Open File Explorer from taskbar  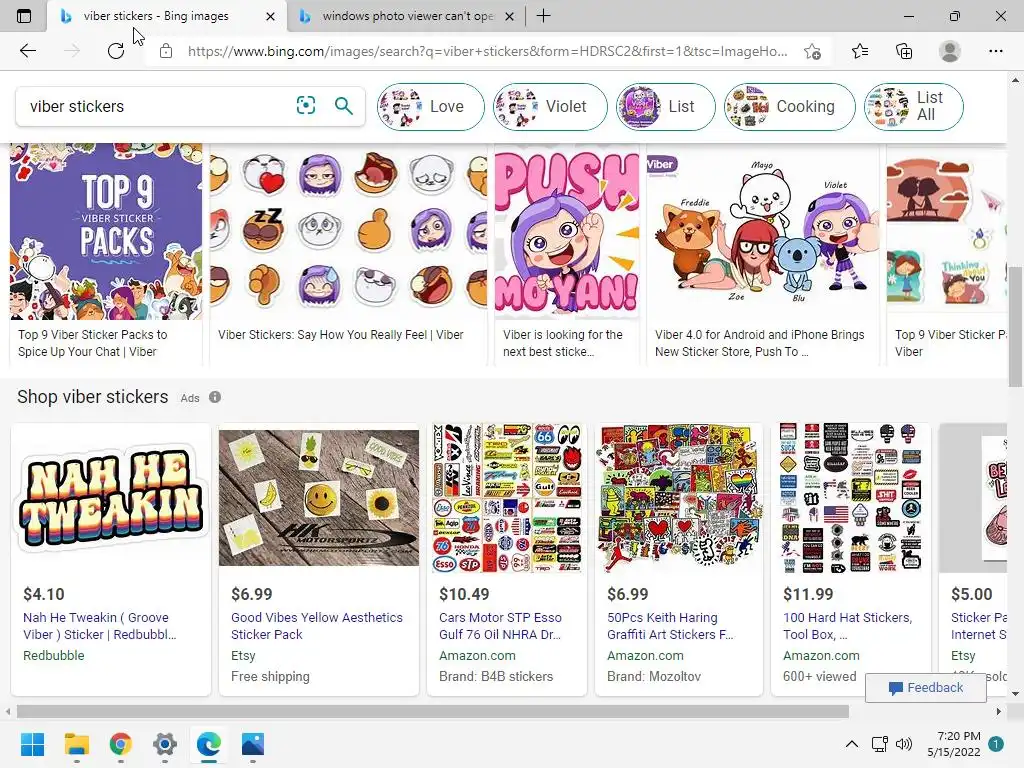click(x=76, y=744)
